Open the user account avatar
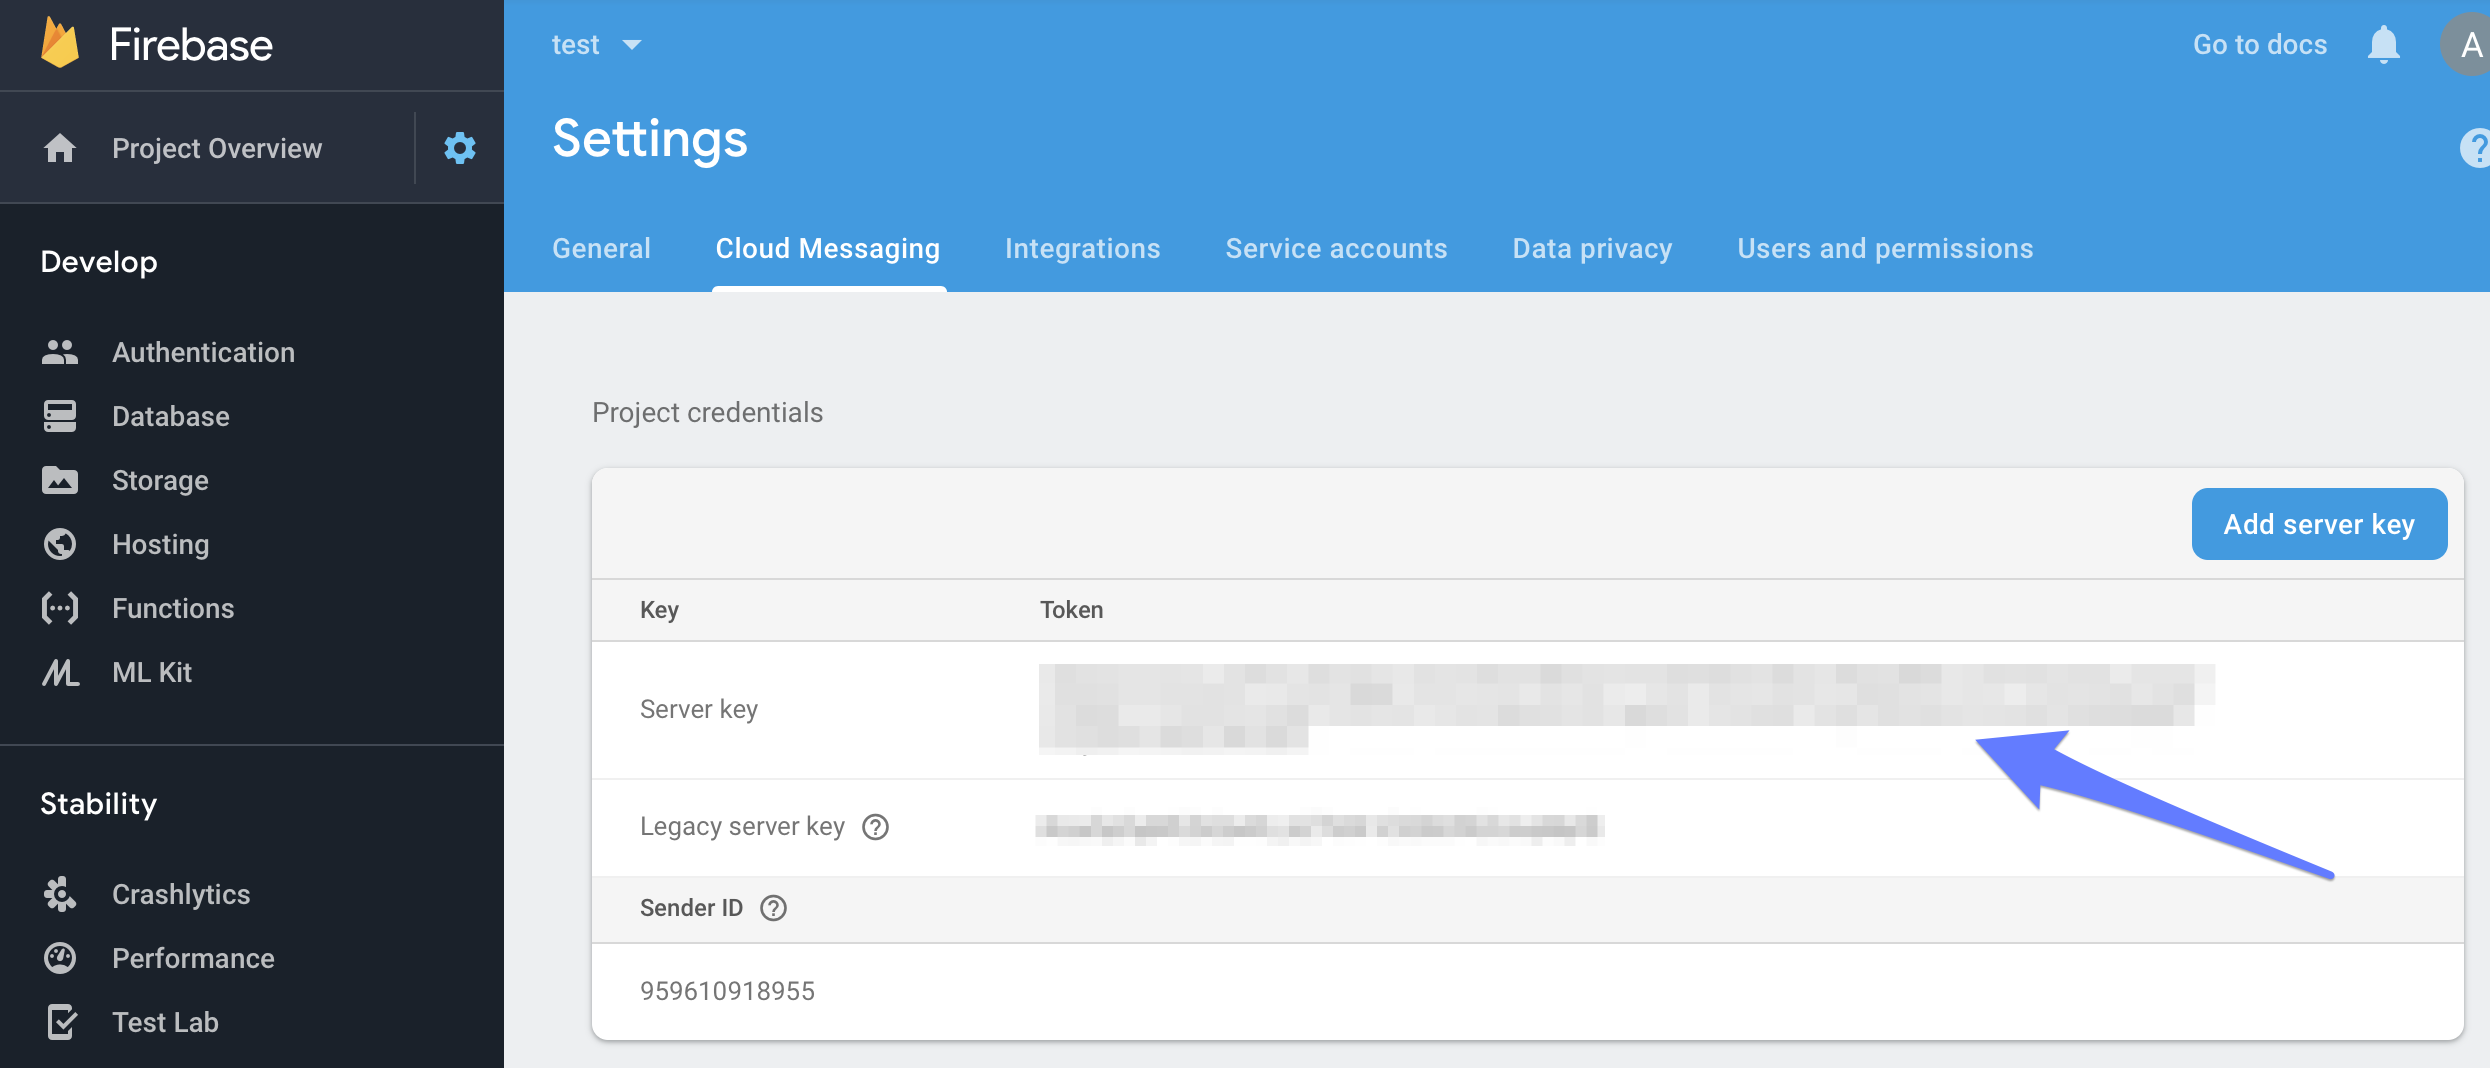This screenshot has width=2490, height=1068. click(x=2466, y=44)
